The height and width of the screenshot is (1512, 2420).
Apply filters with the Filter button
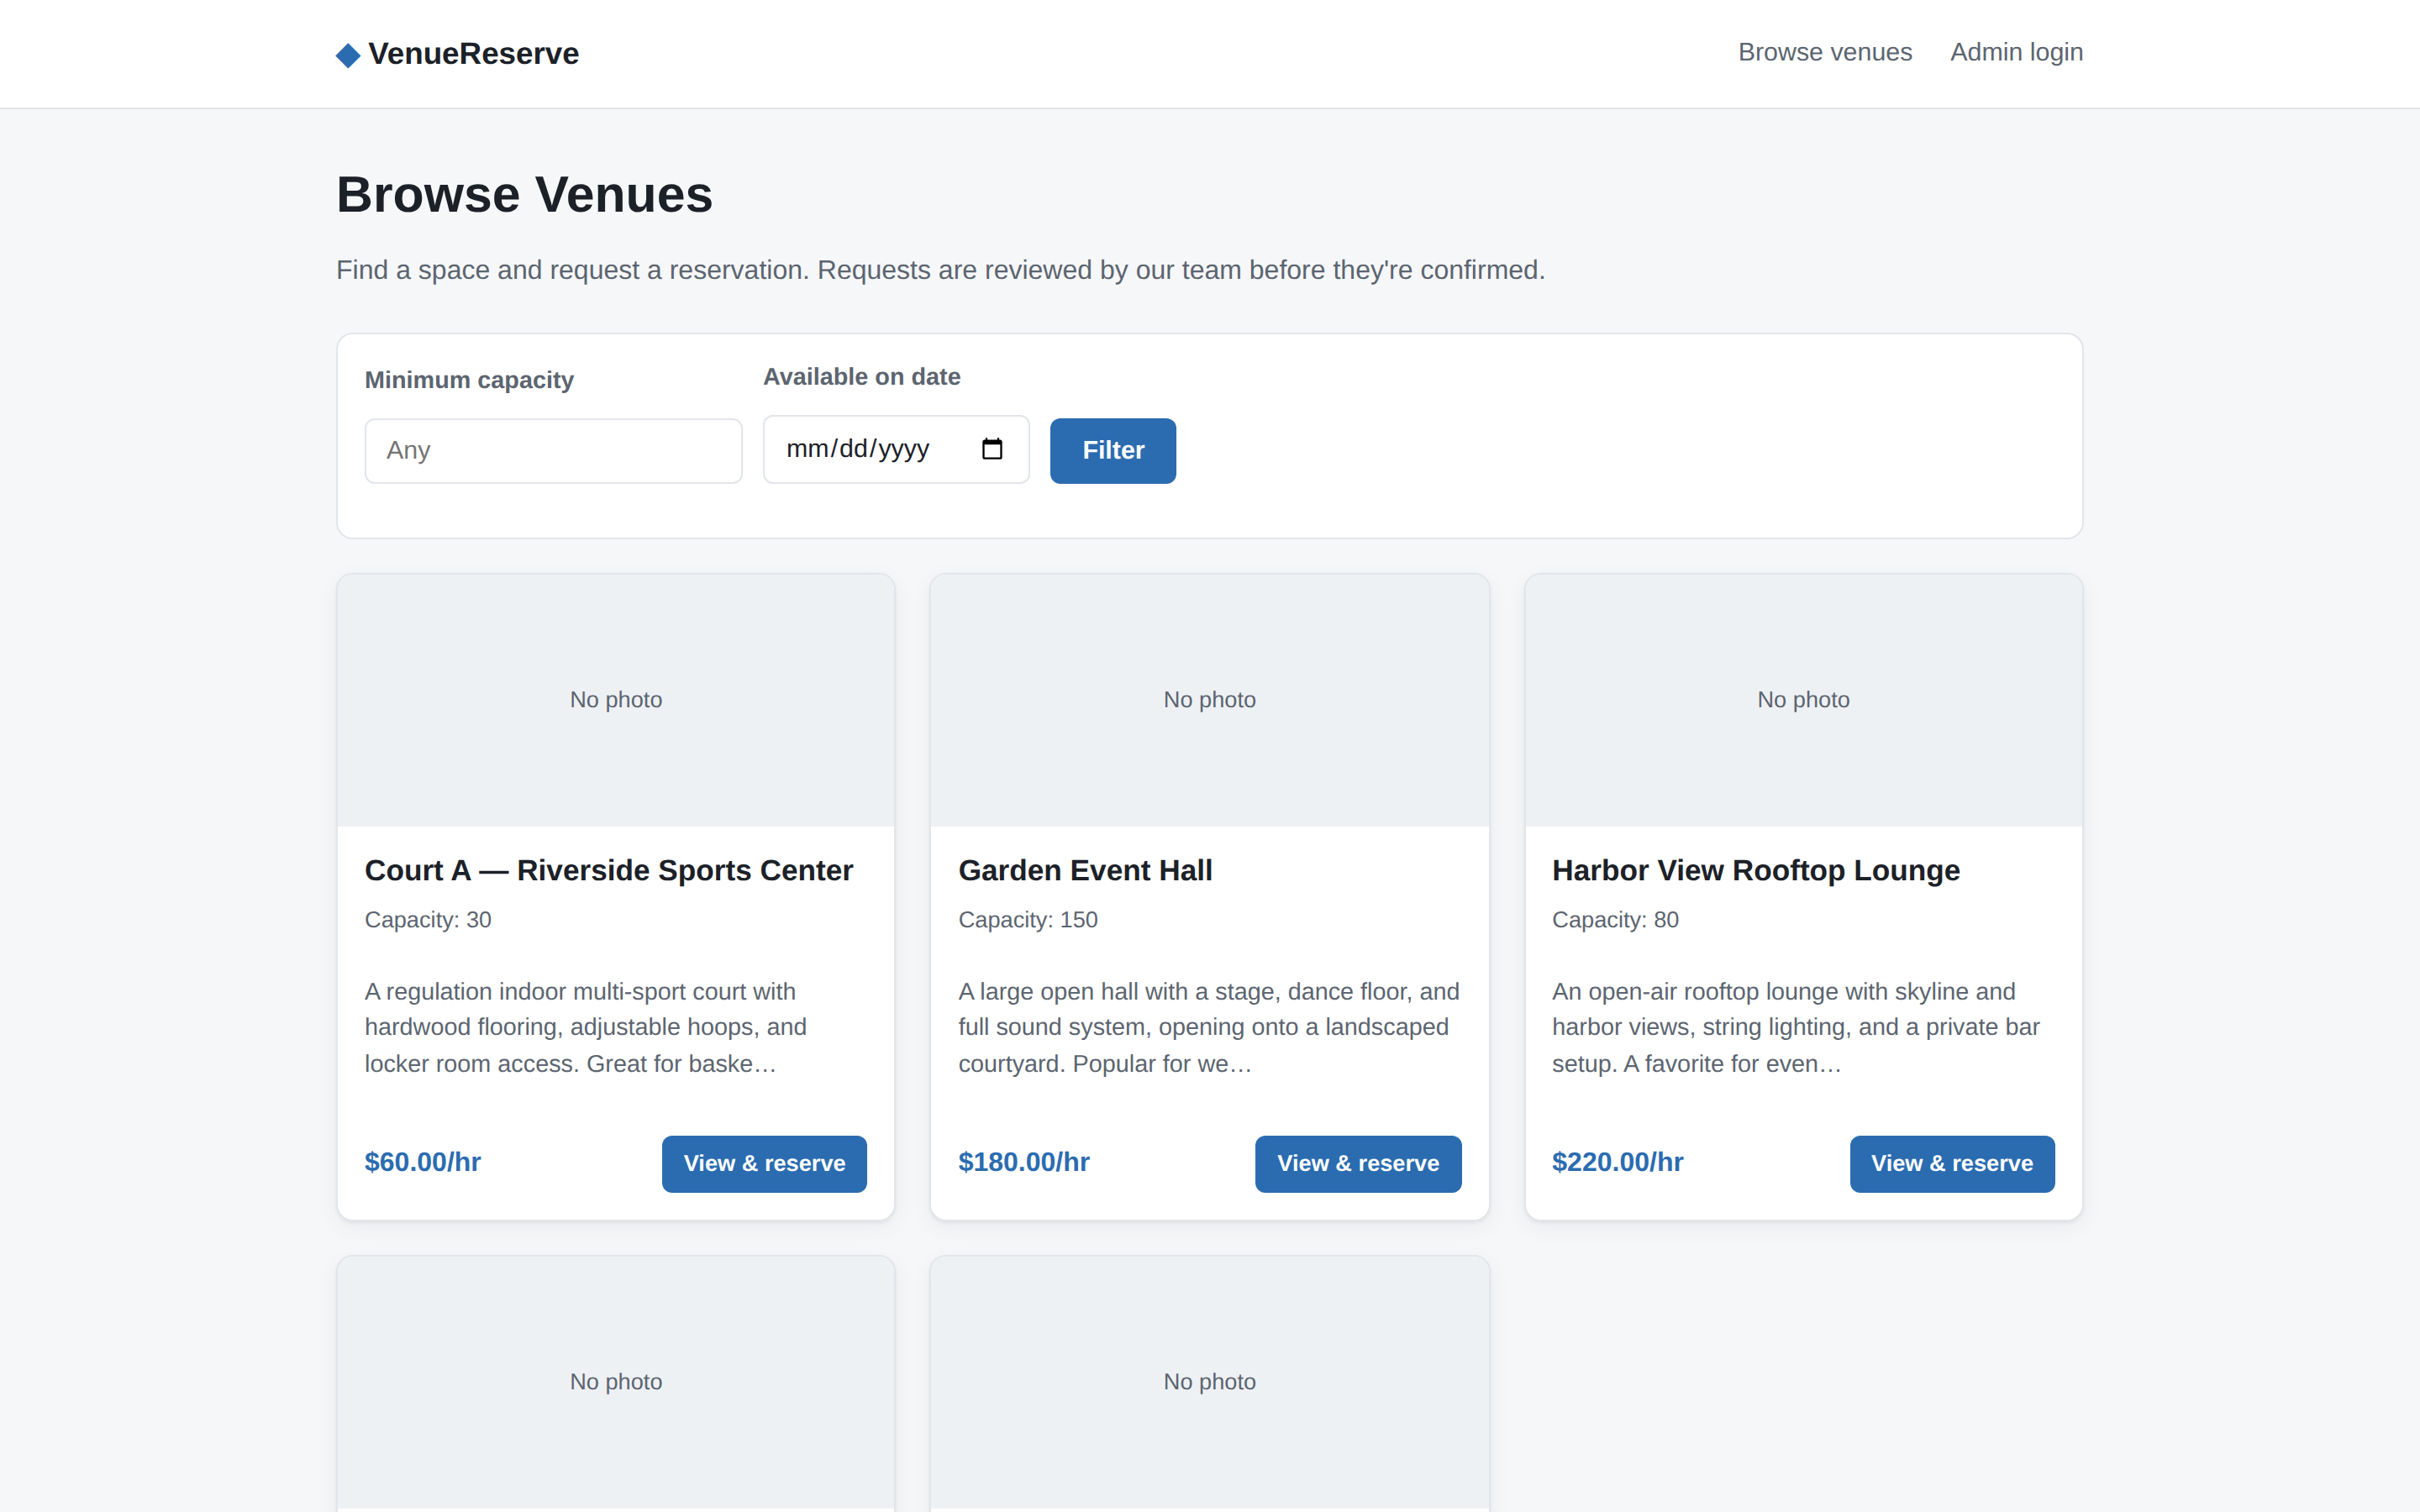coord(1113,450)
